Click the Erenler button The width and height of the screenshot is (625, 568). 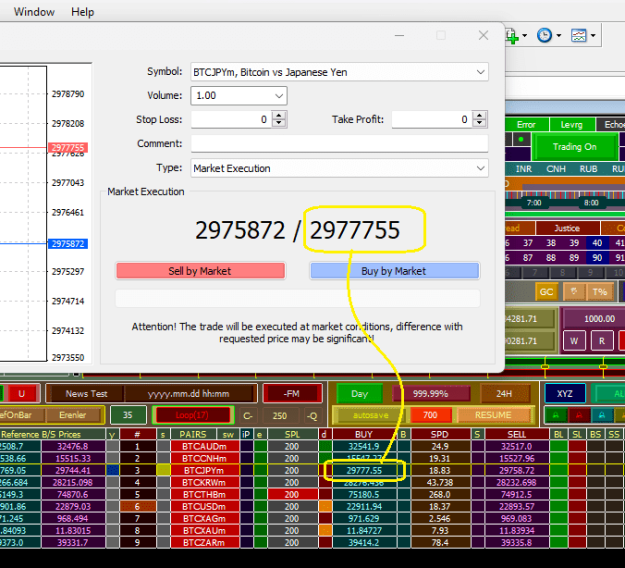(73, 415)
